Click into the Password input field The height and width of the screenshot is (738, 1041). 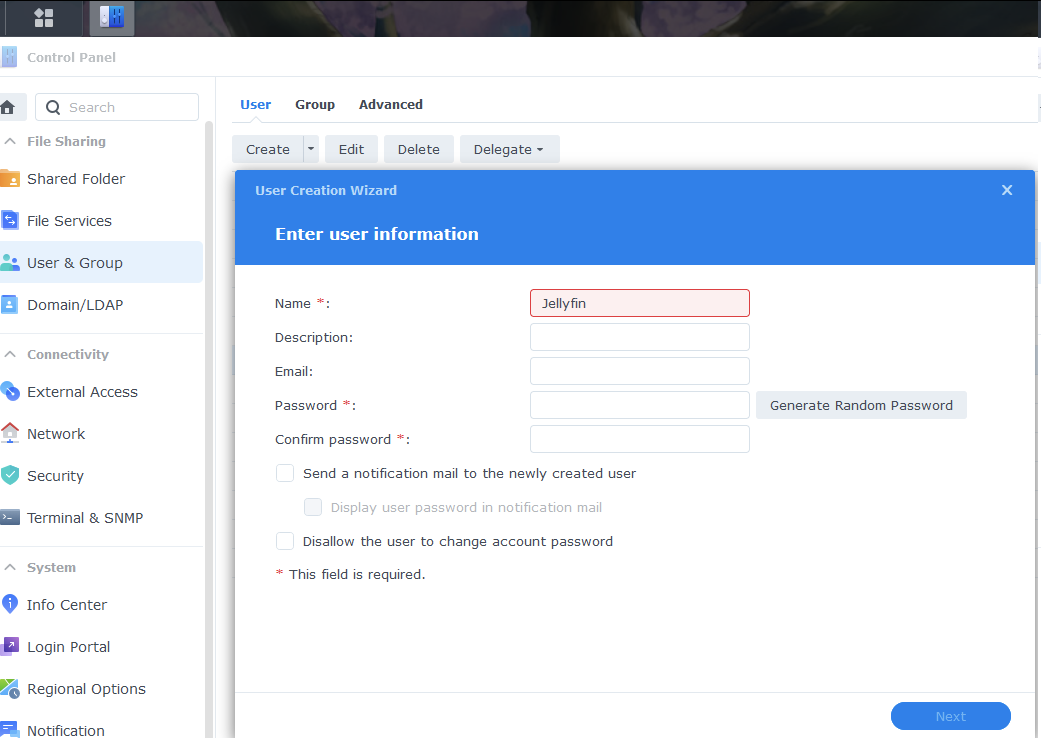(x=639, y=405)
